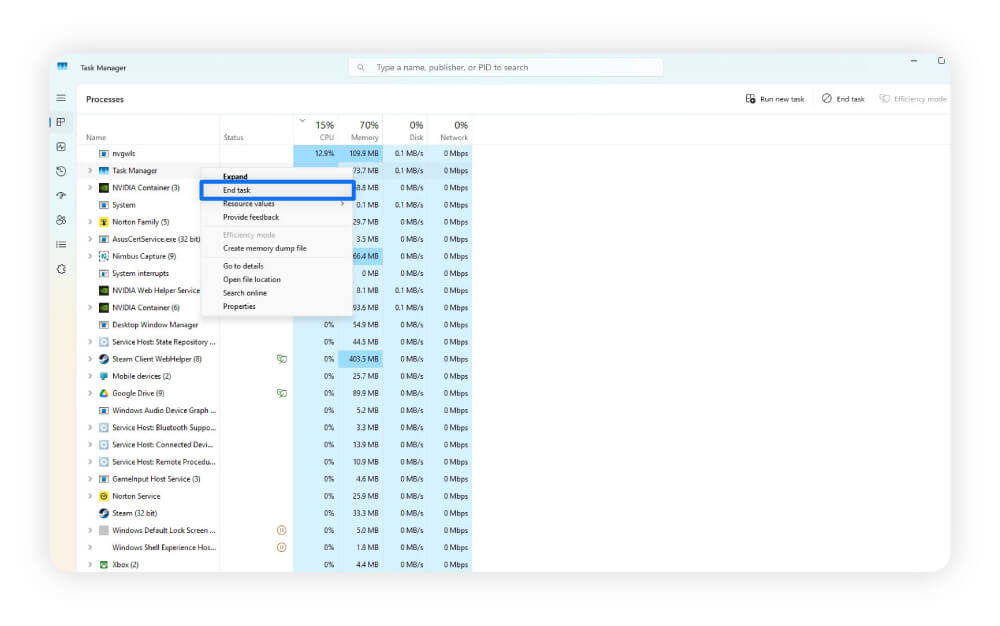Viewport: 1000px width, 626px height.
Task: Click efficiency leaf icon on Steam Client WebHelper row
Action: (281, 359)
